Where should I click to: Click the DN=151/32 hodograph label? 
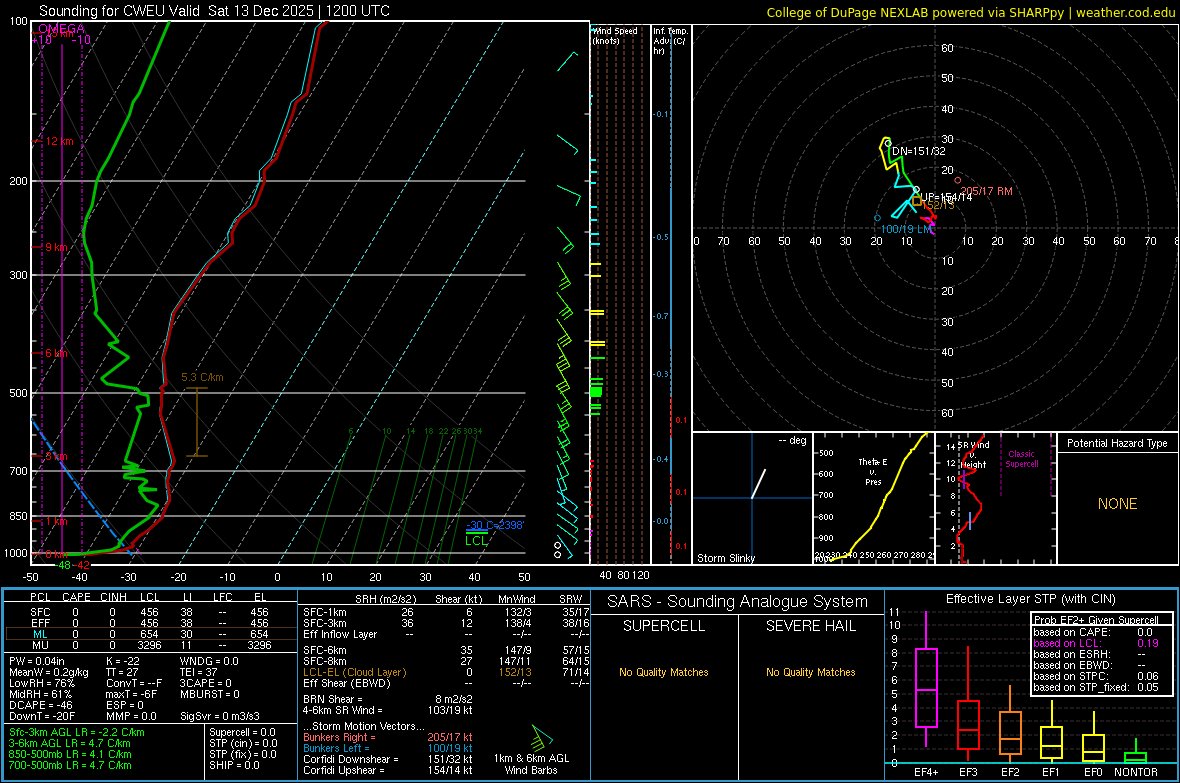pos(918,151)
